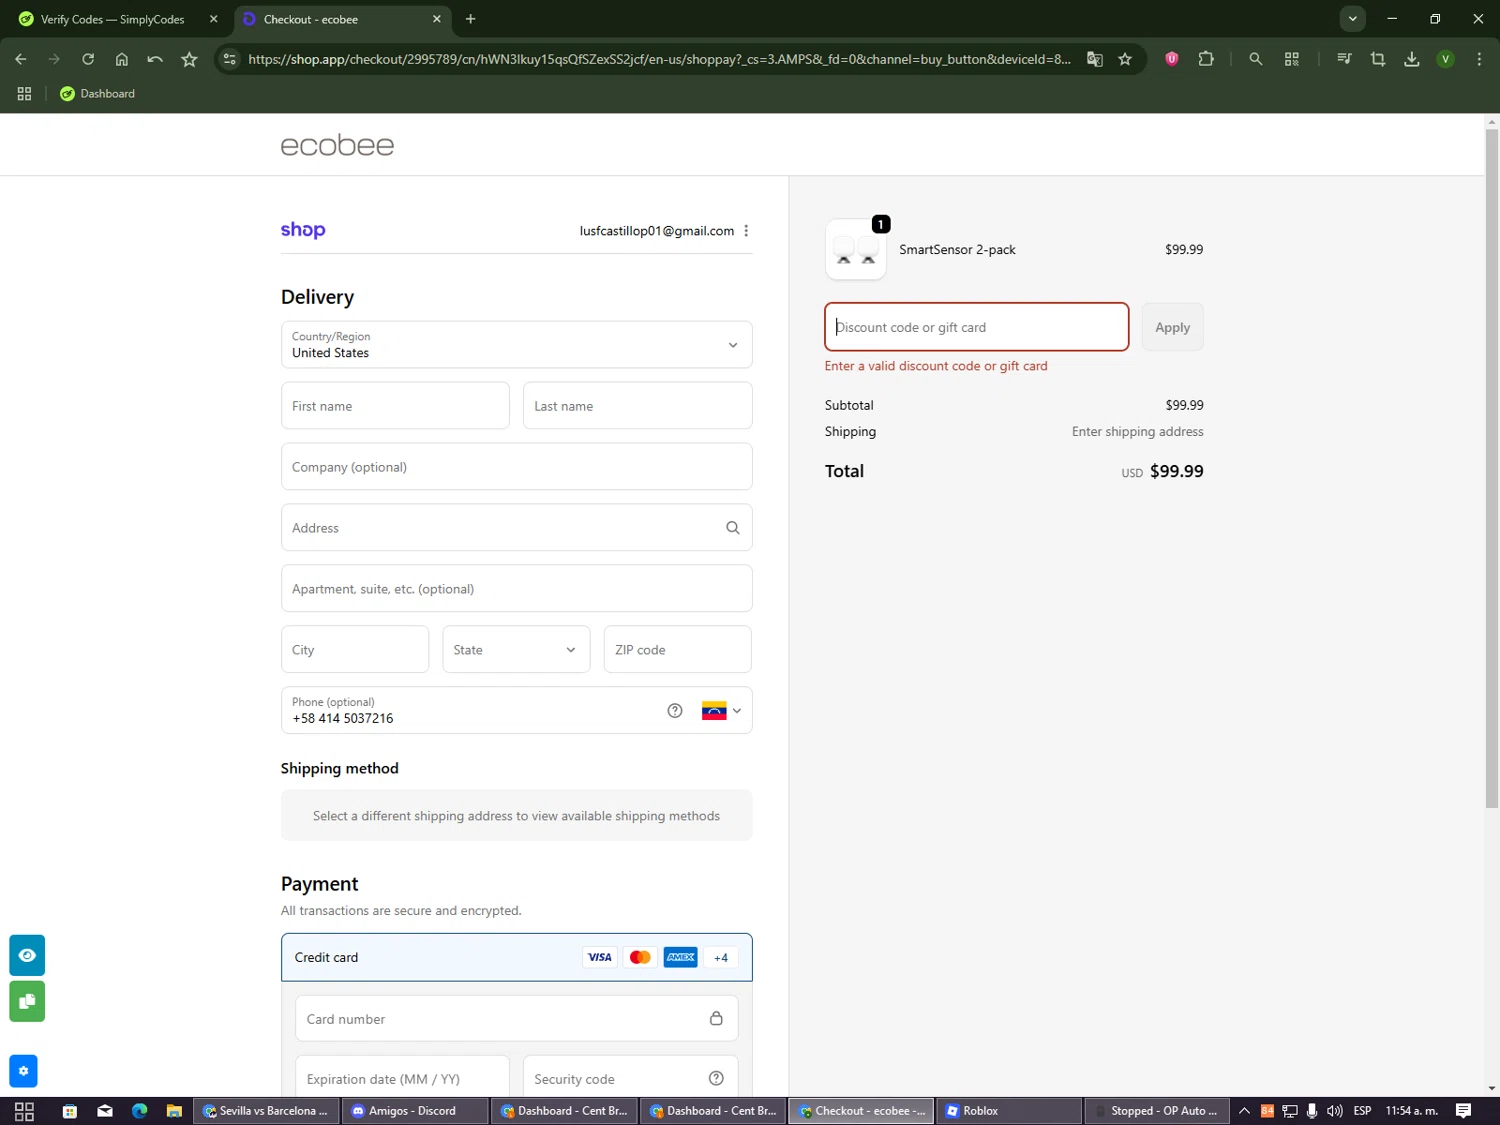This screenshot has width=1500, height=1125.
Task: Click the security code help icon
Action: [716, 1078]
